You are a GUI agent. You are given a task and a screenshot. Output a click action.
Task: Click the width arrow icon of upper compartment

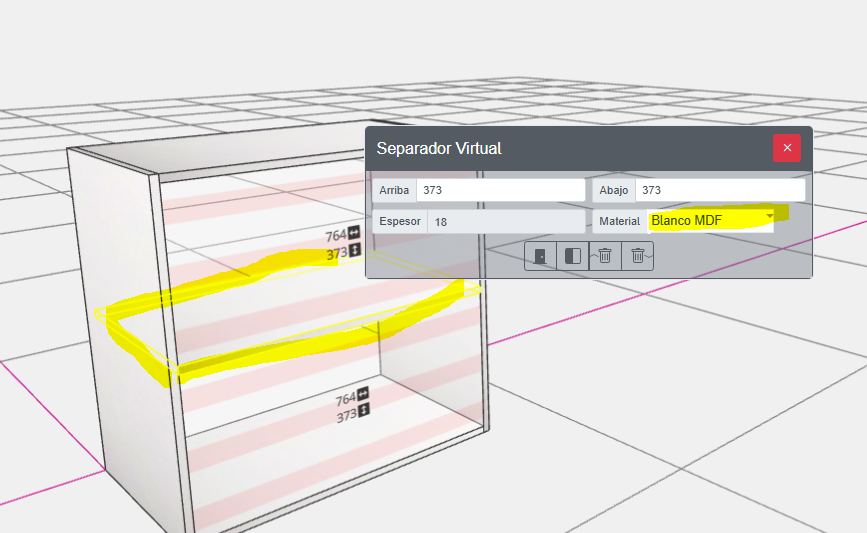[x=354, y=233]
